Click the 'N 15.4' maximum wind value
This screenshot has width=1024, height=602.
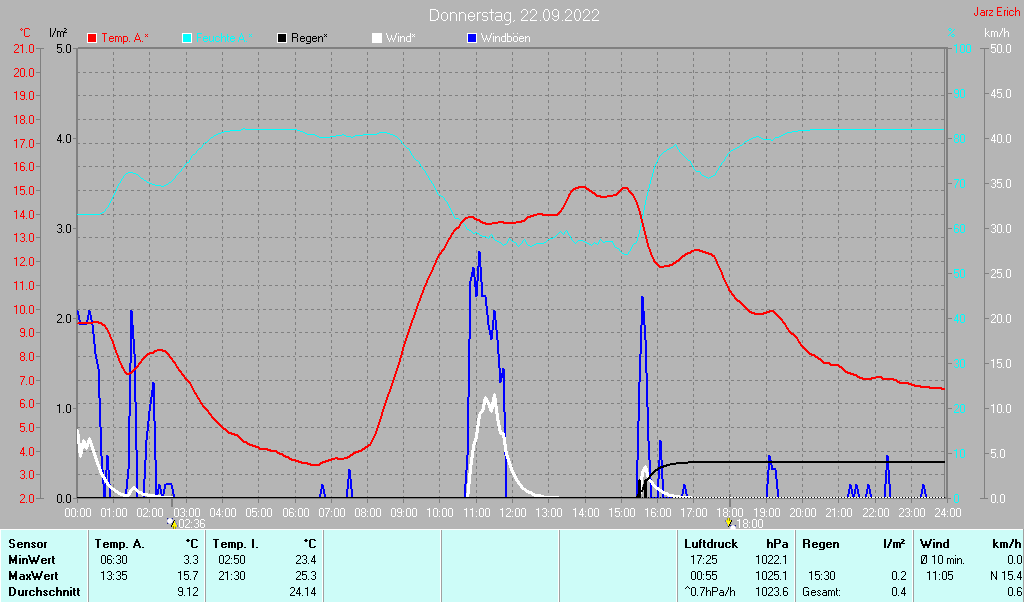tap(1006, 577)
